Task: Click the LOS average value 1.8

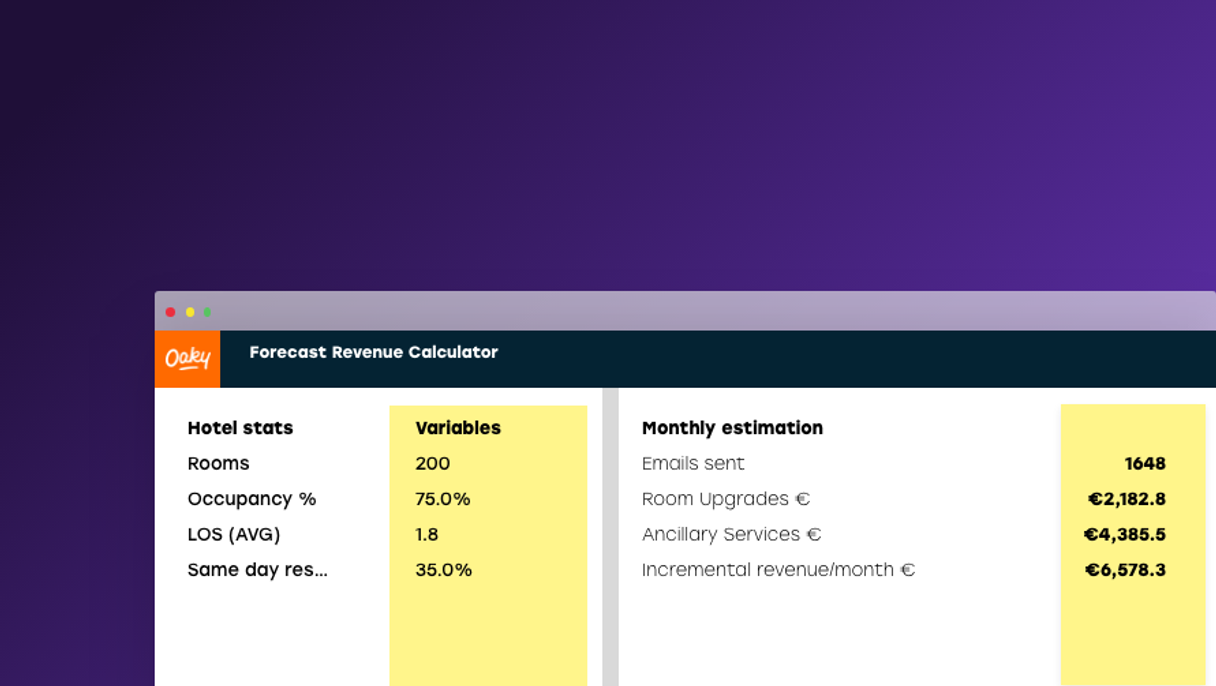Action: [427, 535]
